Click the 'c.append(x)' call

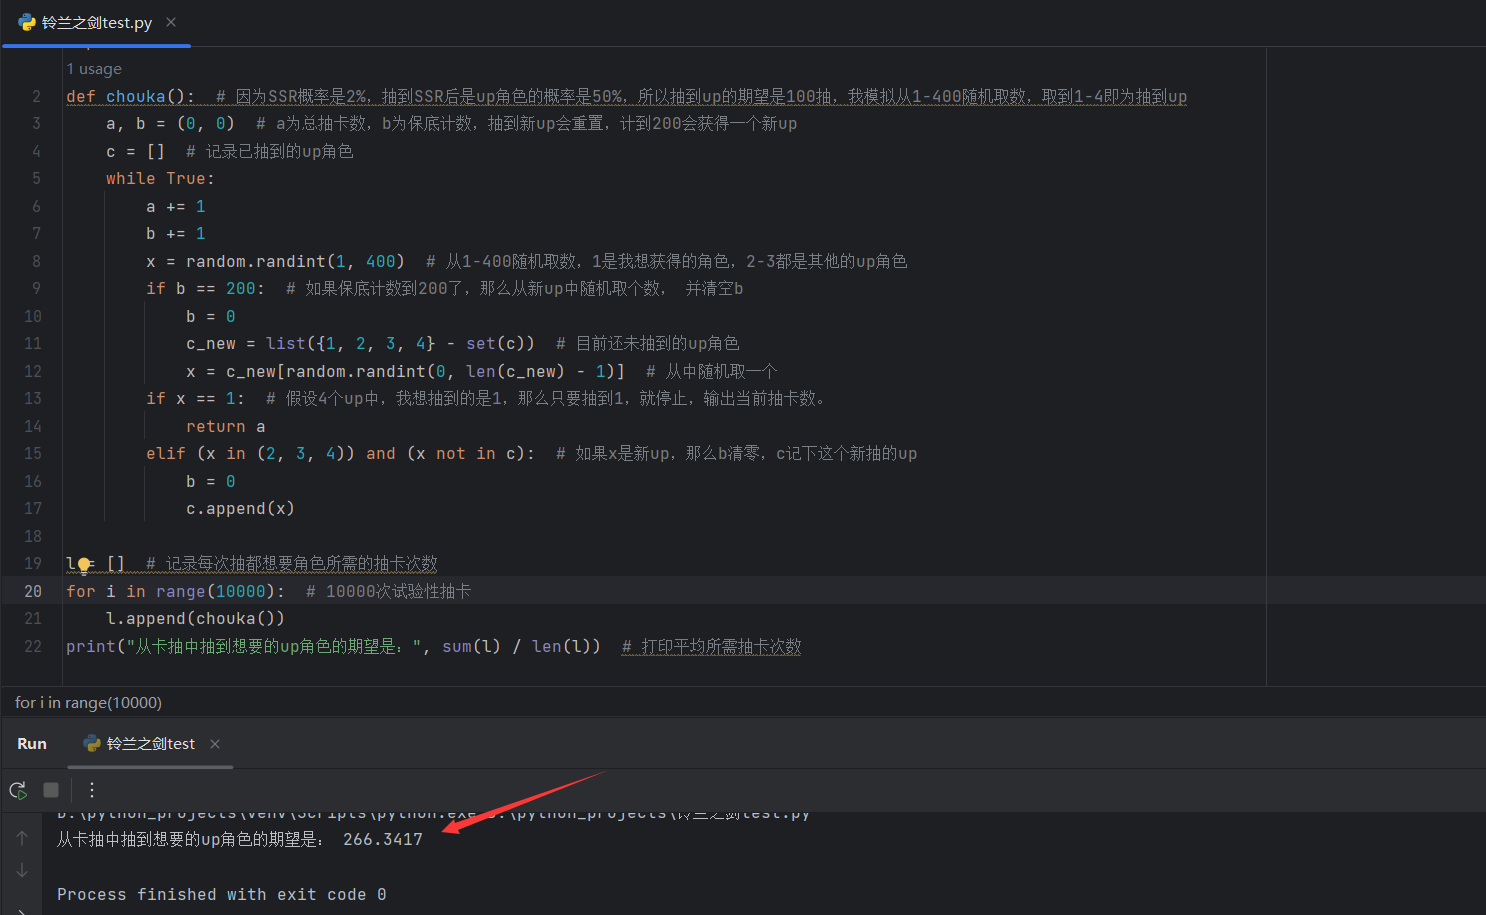coord(240,509)
